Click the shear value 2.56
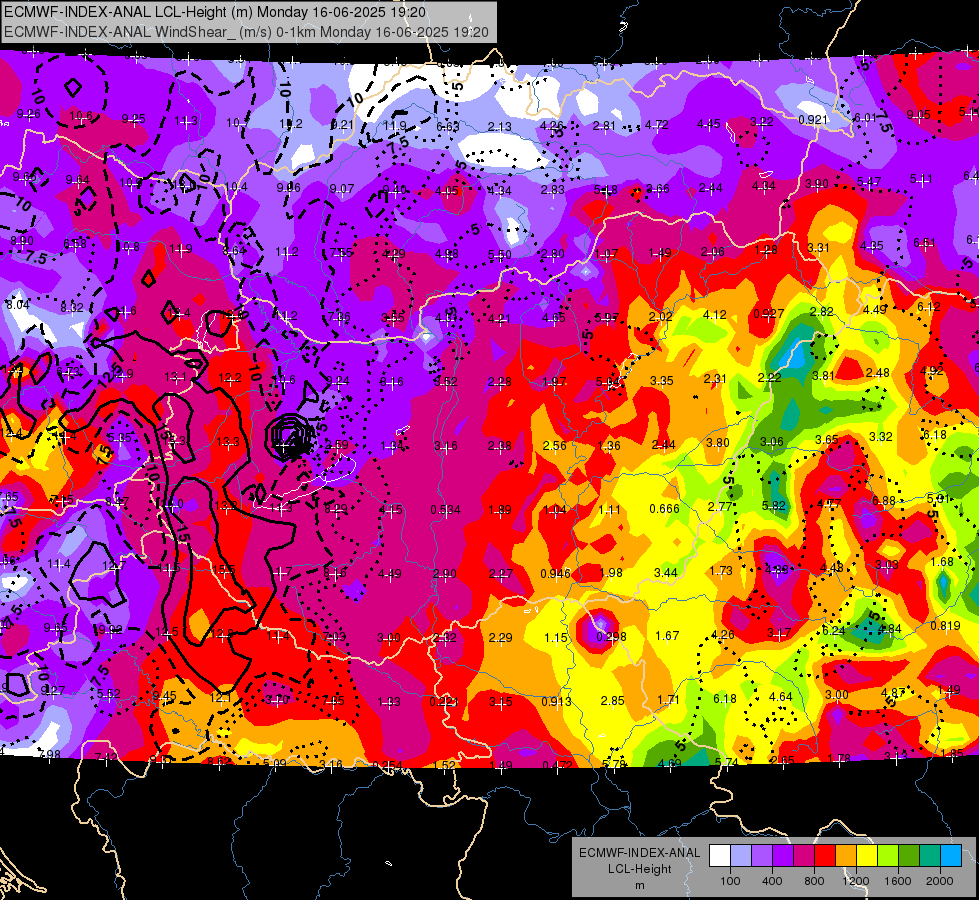 [x=554, y=445]
